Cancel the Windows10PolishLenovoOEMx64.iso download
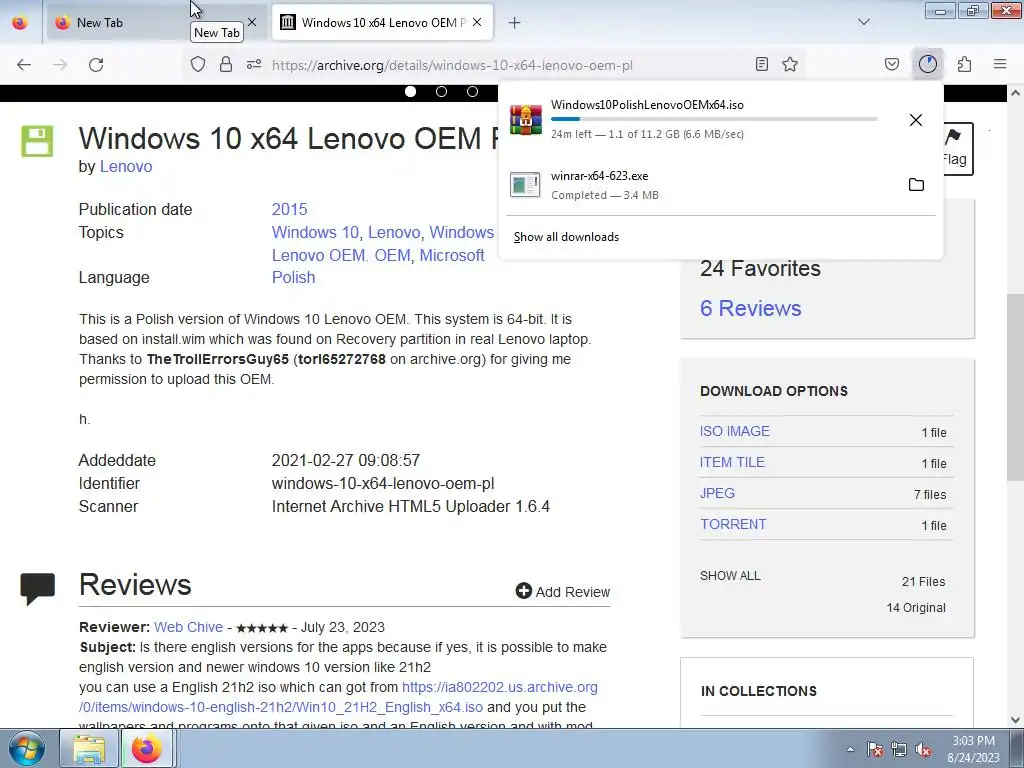Image resolution: width=1024 pixels, height=768 pixels. pyautogui.click(x=916, y=120)
